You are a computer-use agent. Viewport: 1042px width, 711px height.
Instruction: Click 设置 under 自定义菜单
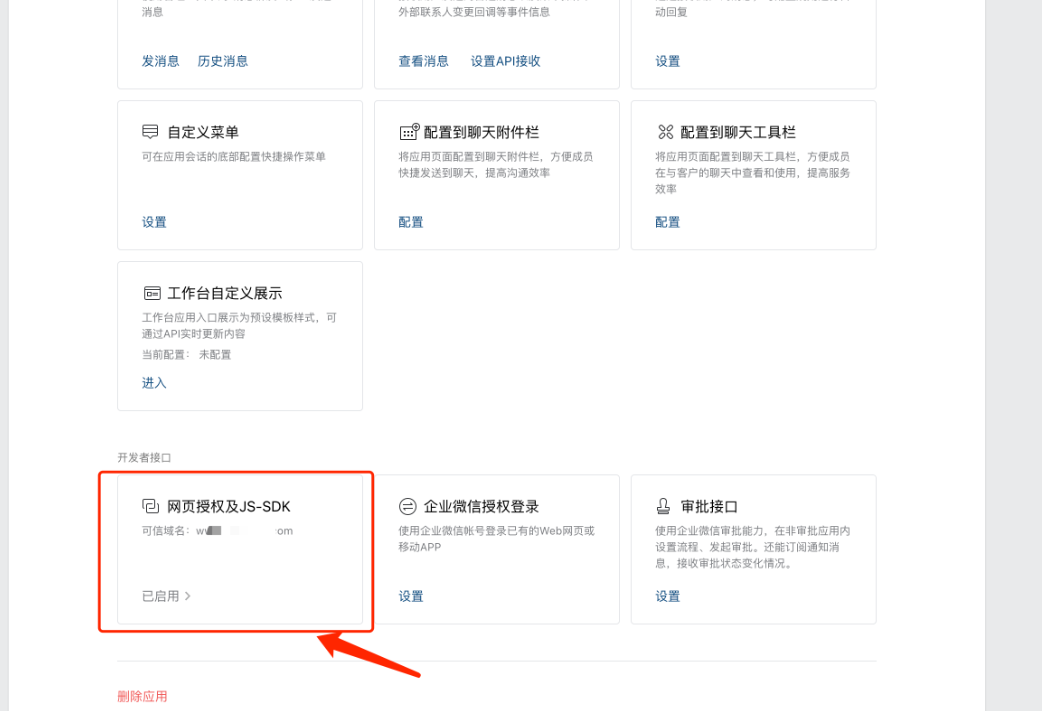point(154,222)
